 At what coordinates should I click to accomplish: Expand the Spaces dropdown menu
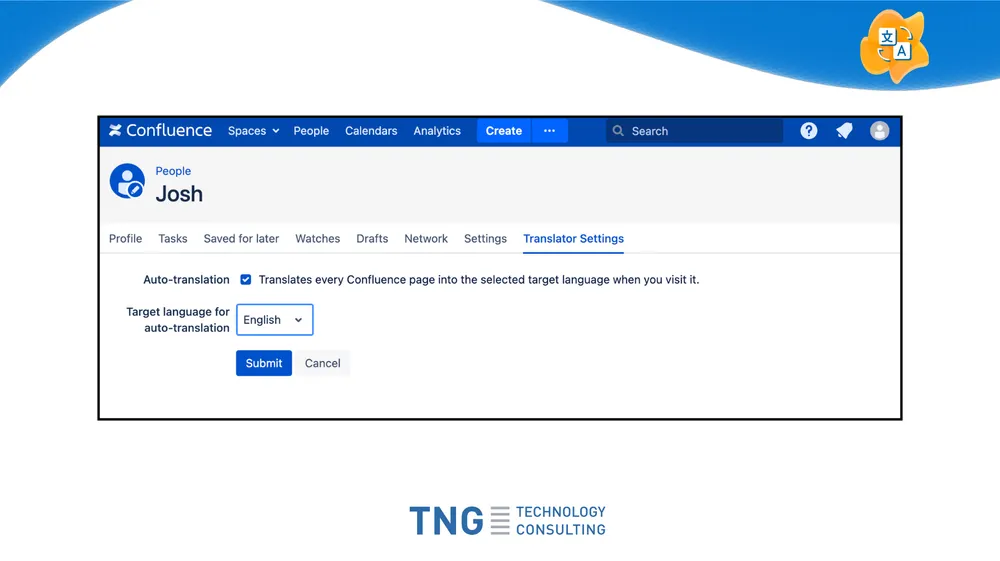tap(253, 131)
